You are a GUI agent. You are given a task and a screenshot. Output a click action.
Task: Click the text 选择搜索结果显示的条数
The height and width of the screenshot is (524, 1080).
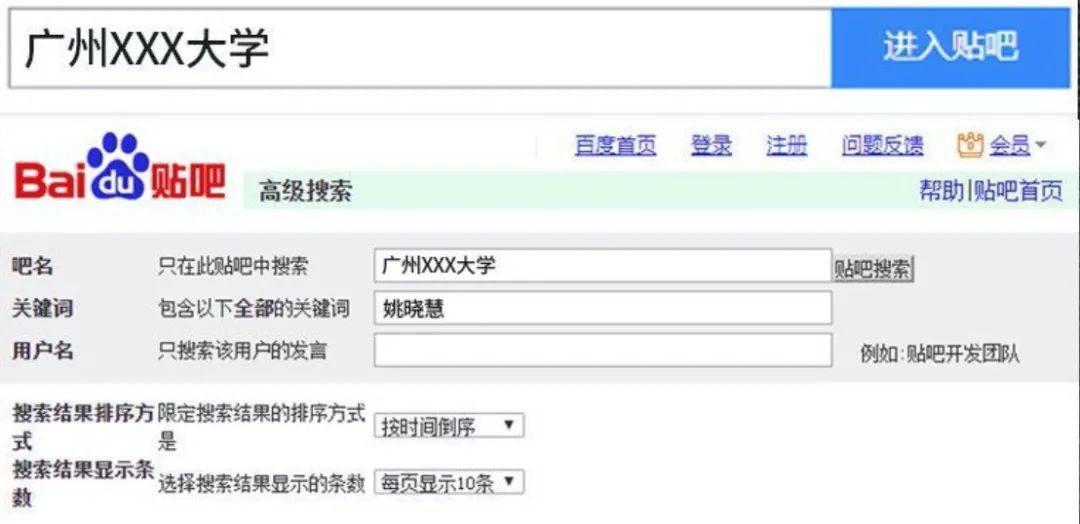coord(261,483)
